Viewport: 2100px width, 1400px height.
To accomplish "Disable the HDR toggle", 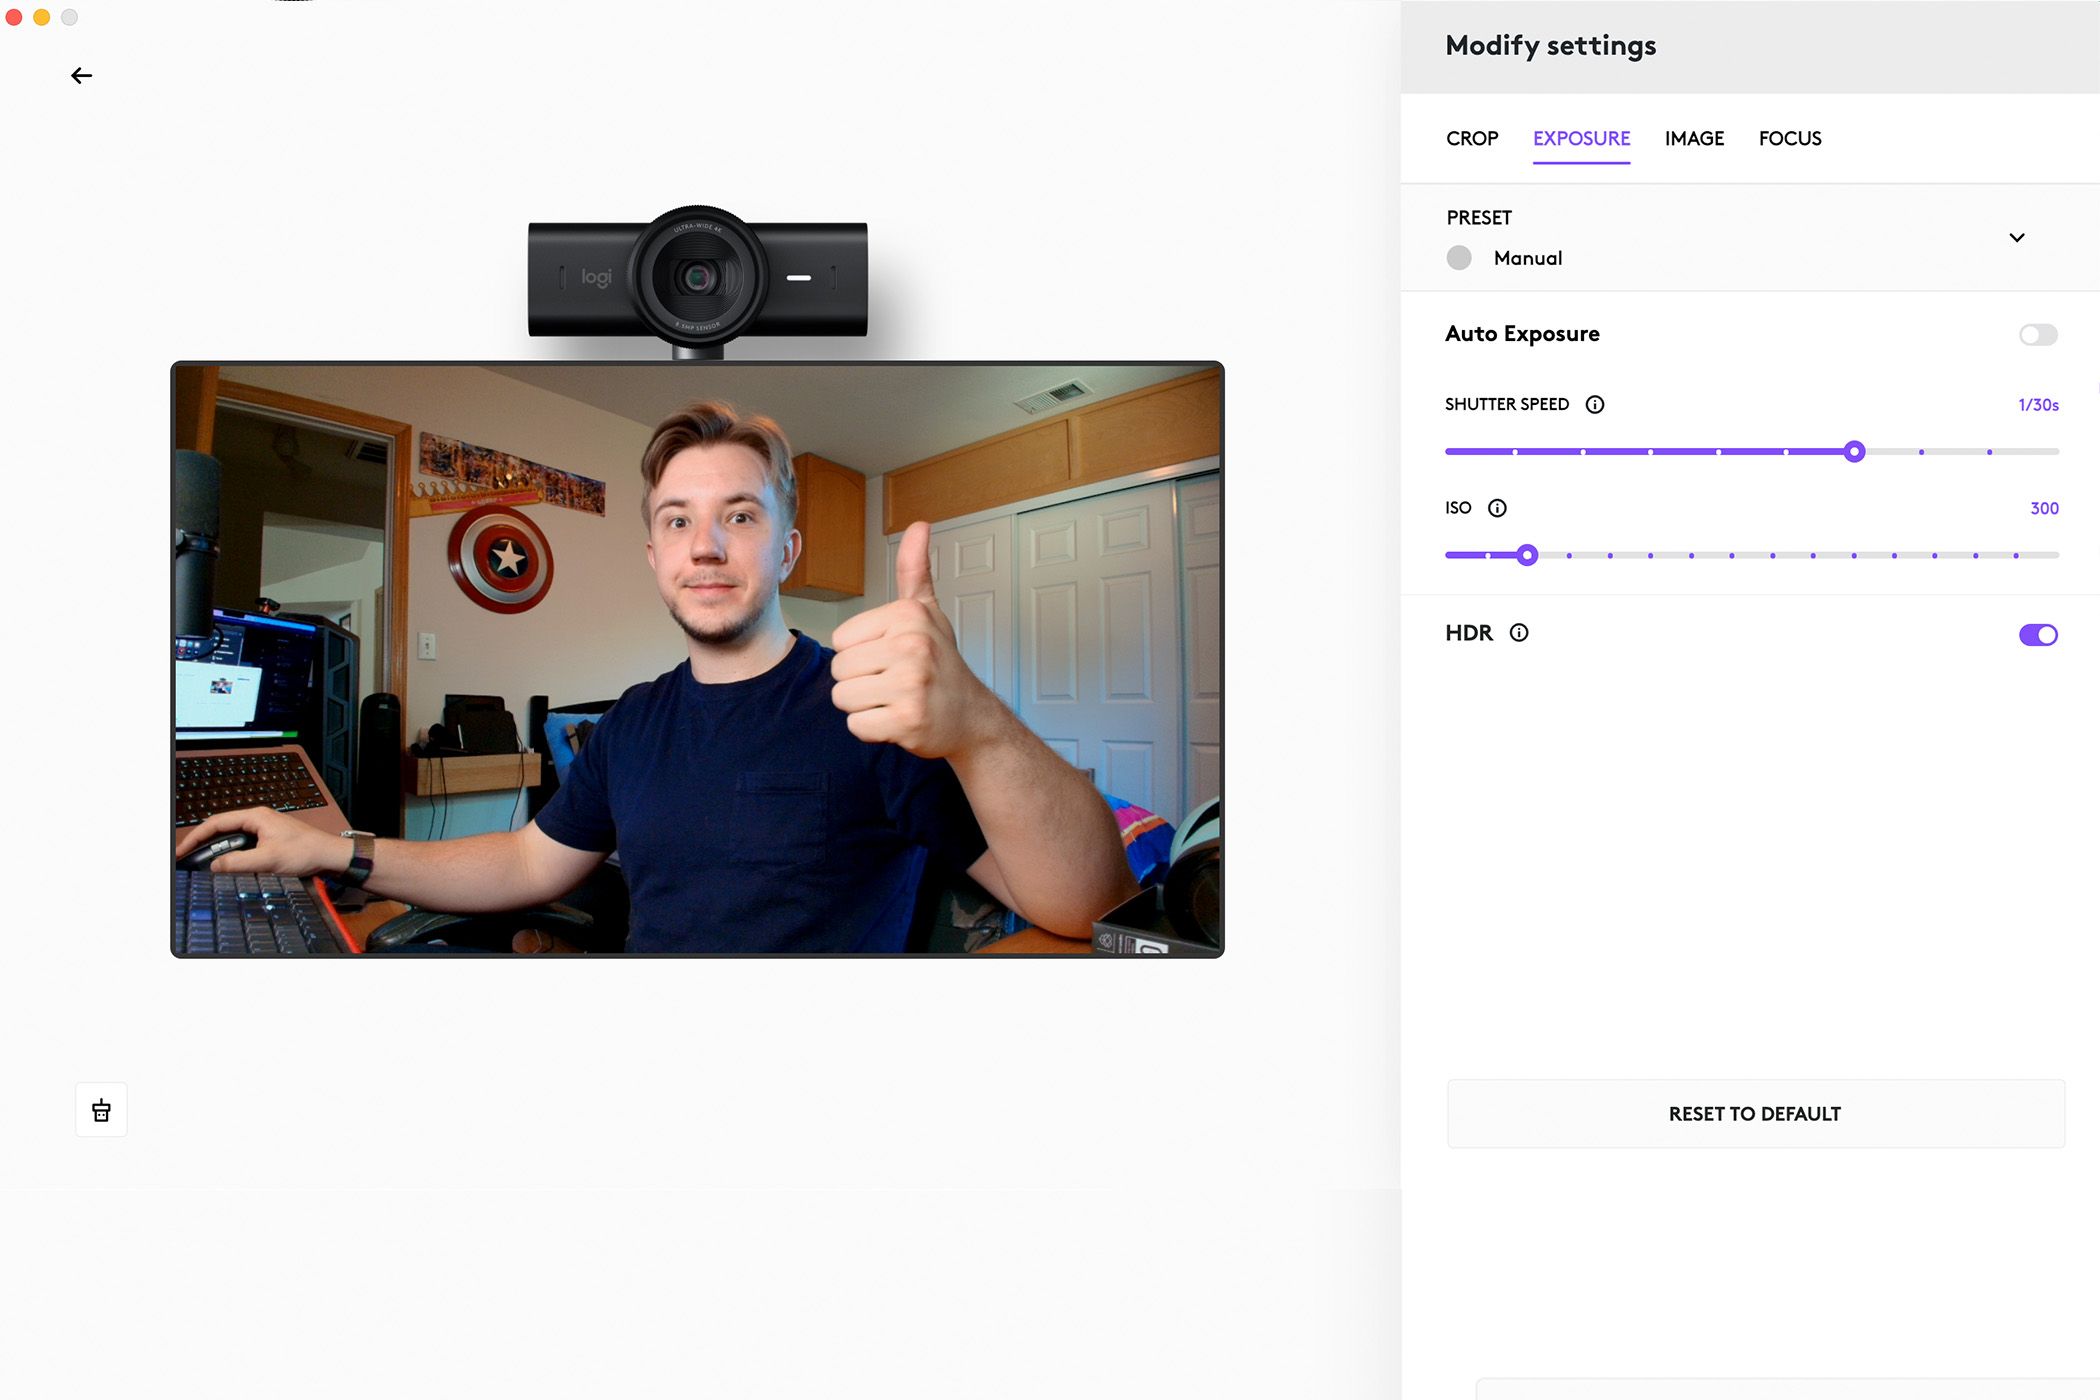I will tap(2038, 635).
